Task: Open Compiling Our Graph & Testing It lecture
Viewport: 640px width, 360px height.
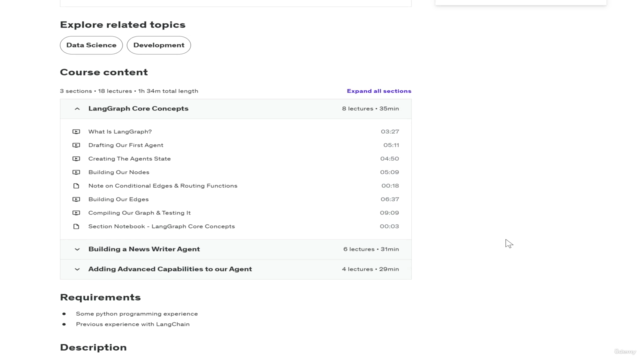Action: coord(140,213)
